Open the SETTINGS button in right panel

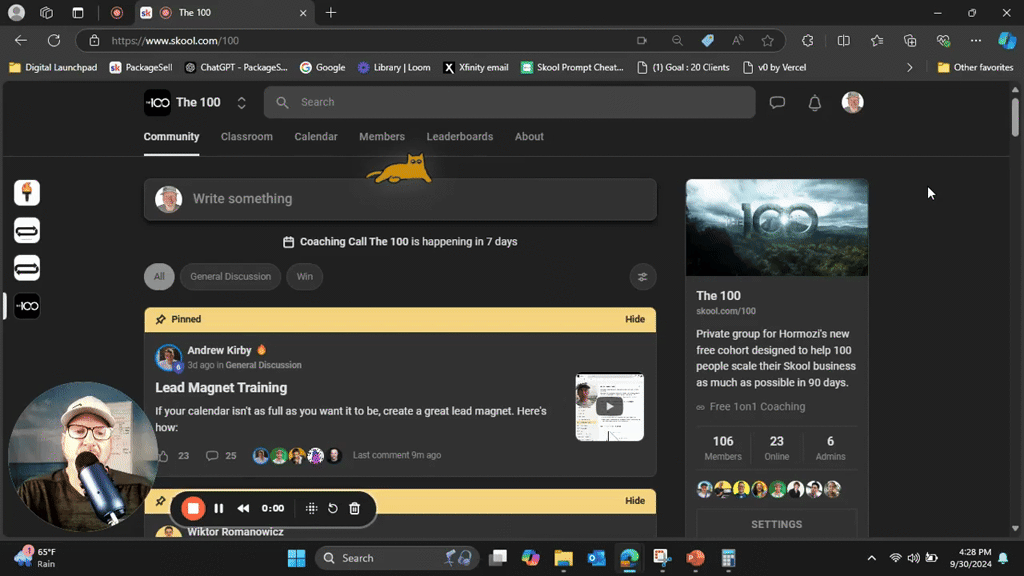coord(776,524)
